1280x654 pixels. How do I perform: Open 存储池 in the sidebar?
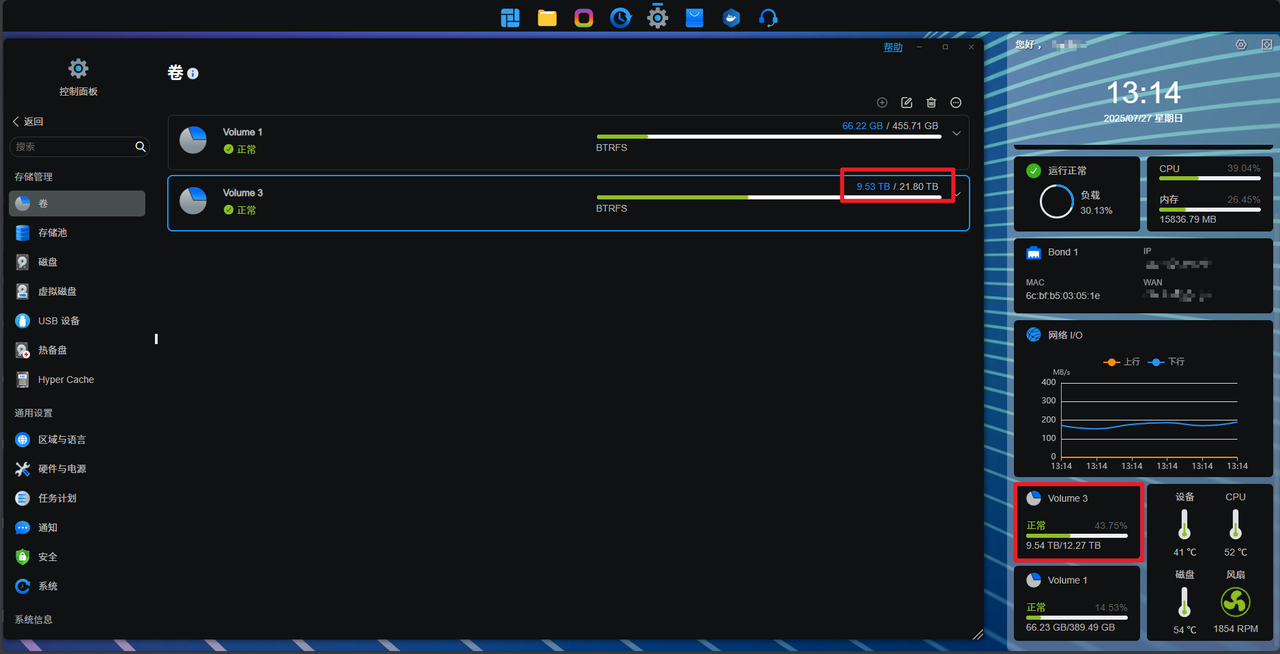(77, 233)
